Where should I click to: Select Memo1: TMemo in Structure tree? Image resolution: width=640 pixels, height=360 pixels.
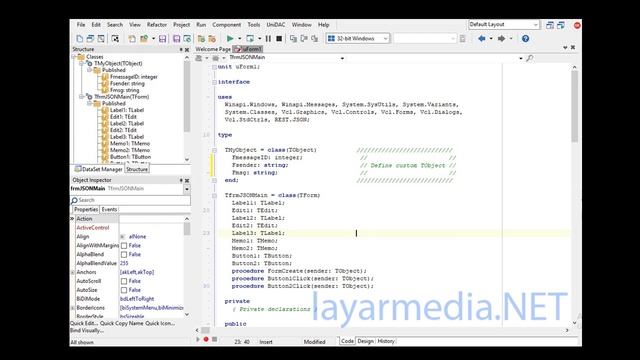pyautogui.click(x=130, y=144)
